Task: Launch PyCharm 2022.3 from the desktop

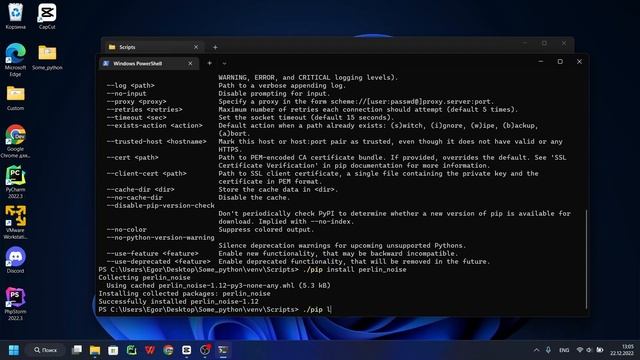Action: coord(16,182)
